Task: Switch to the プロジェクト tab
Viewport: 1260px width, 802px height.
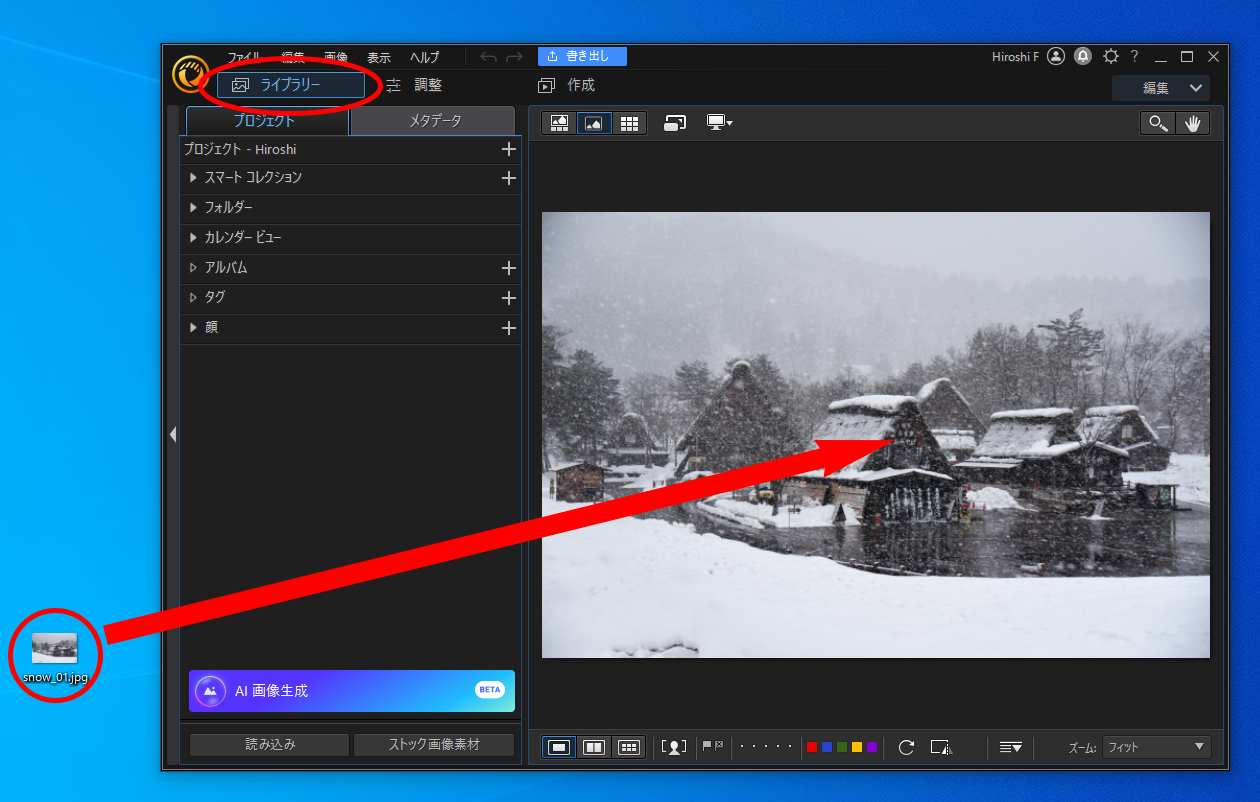Action: tap(265, 121)
